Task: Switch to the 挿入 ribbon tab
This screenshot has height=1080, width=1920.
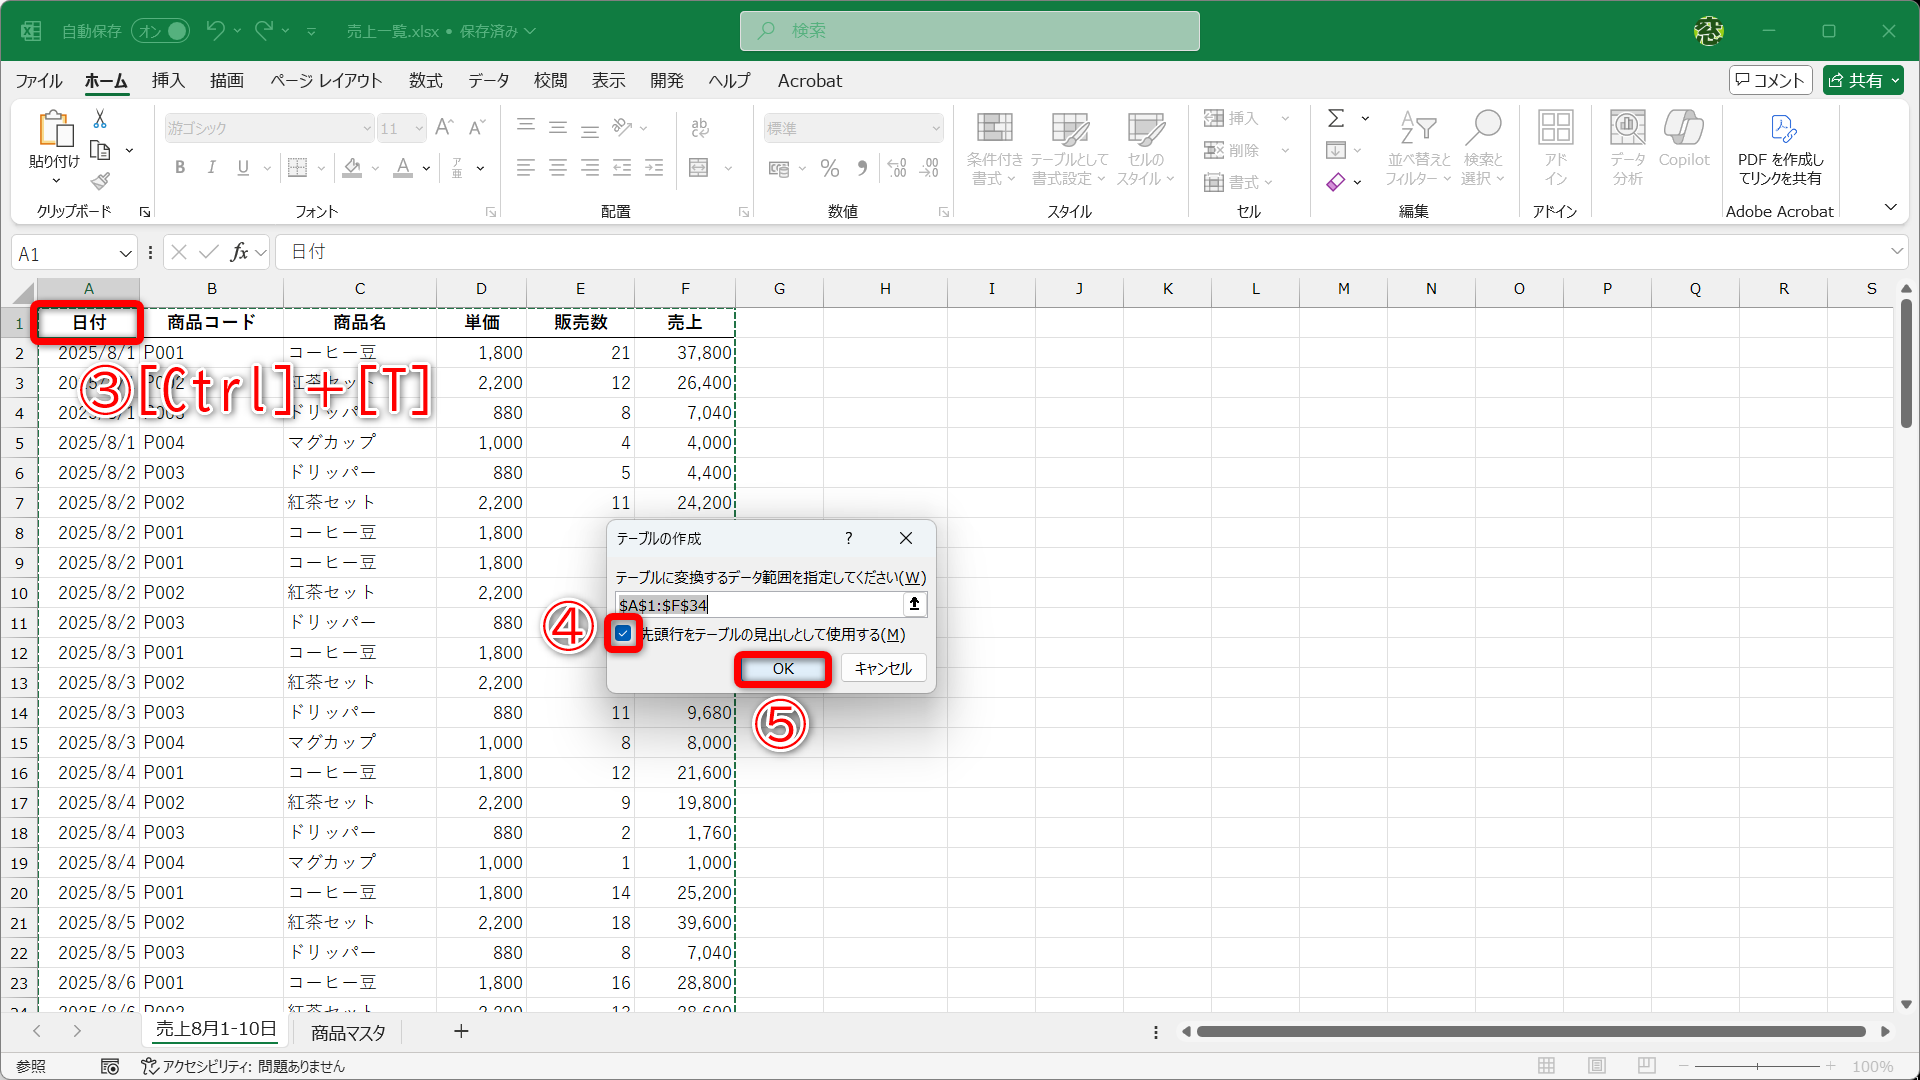Action: 167,81
